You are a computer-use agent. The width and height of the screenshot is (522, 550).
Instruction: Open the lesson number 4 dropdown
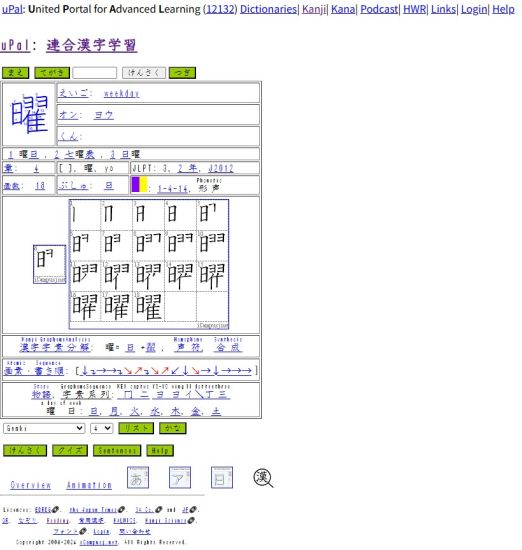click(102, 428)
